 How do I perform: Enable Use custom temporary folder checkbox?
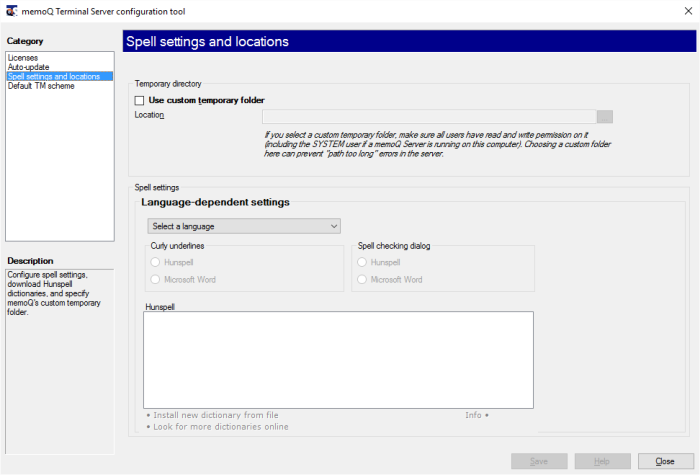point(140,100)
